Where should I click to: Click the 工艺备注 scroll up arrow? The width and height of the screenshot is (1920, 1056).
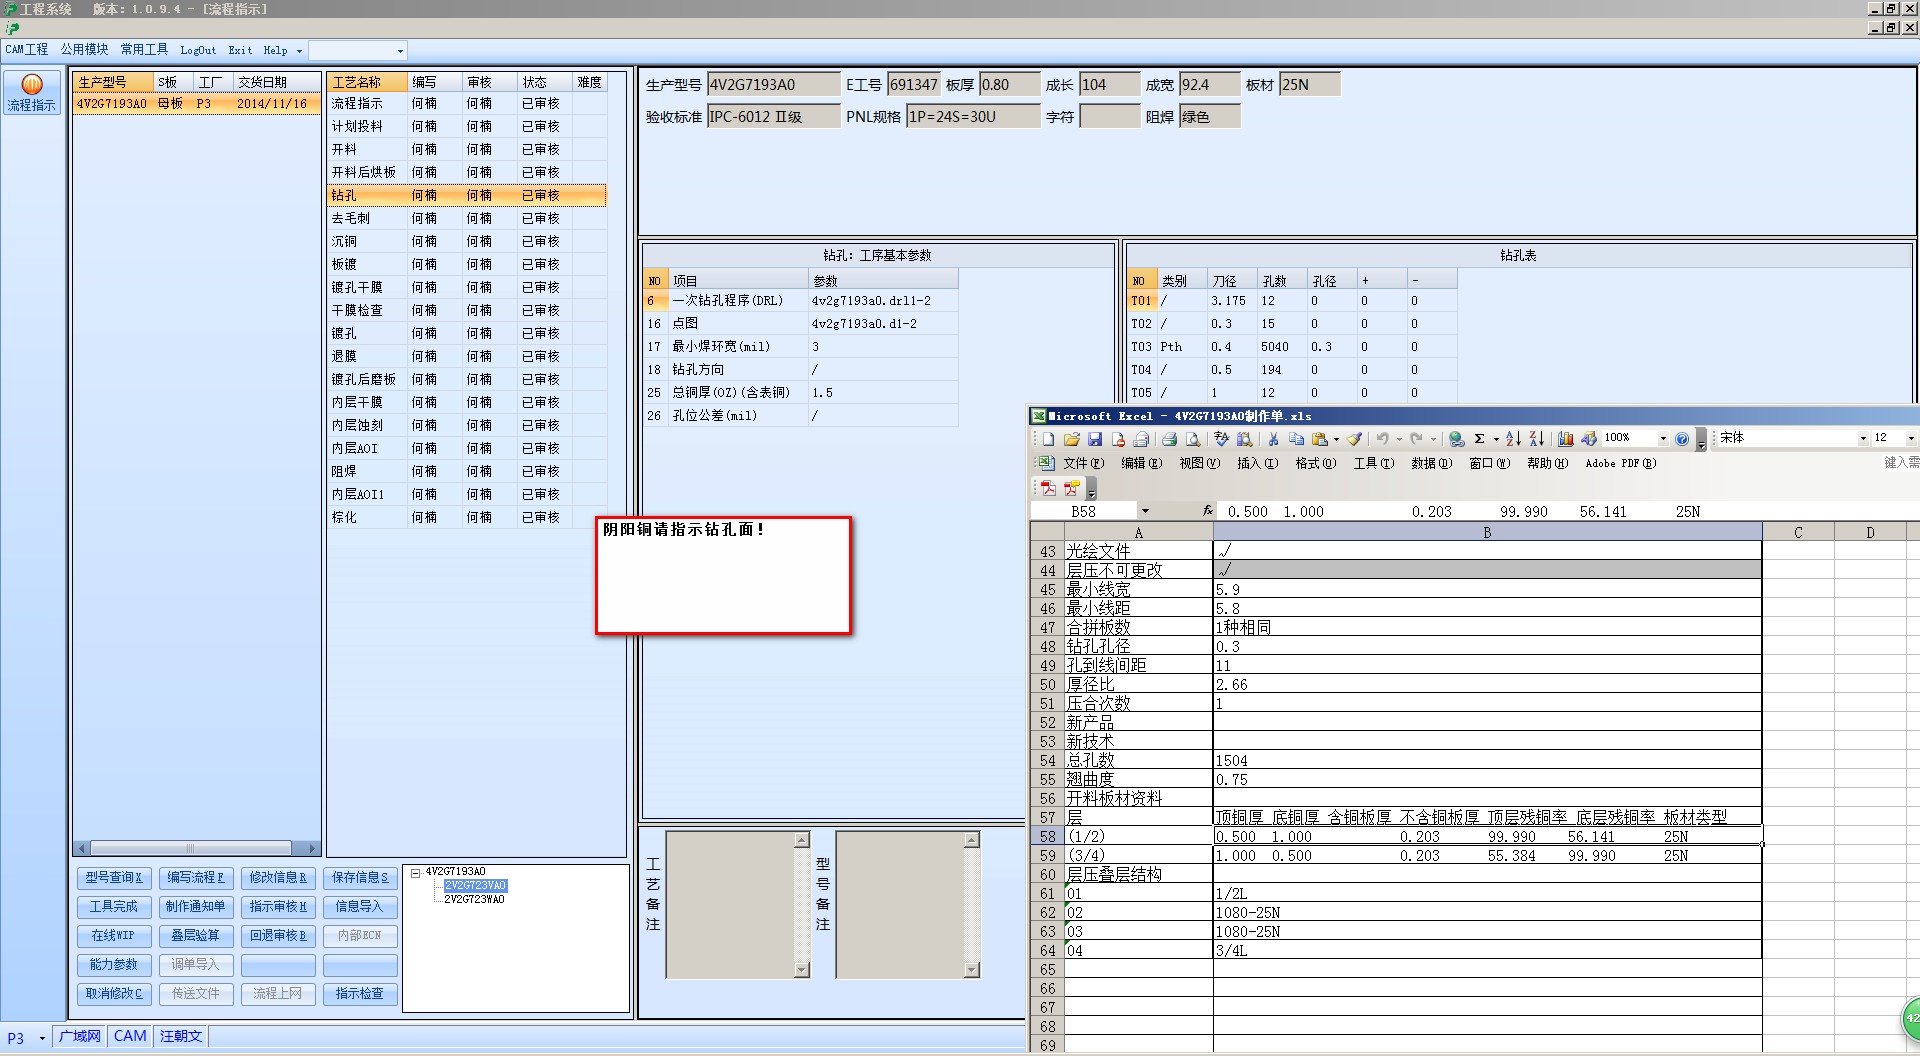tap(801, 841)
